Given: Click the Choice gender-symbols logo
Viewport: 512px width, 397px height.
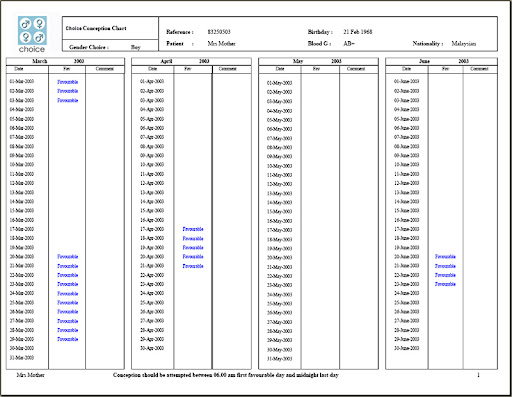Looking at the screenshot, I should click(x=32, y=30).
